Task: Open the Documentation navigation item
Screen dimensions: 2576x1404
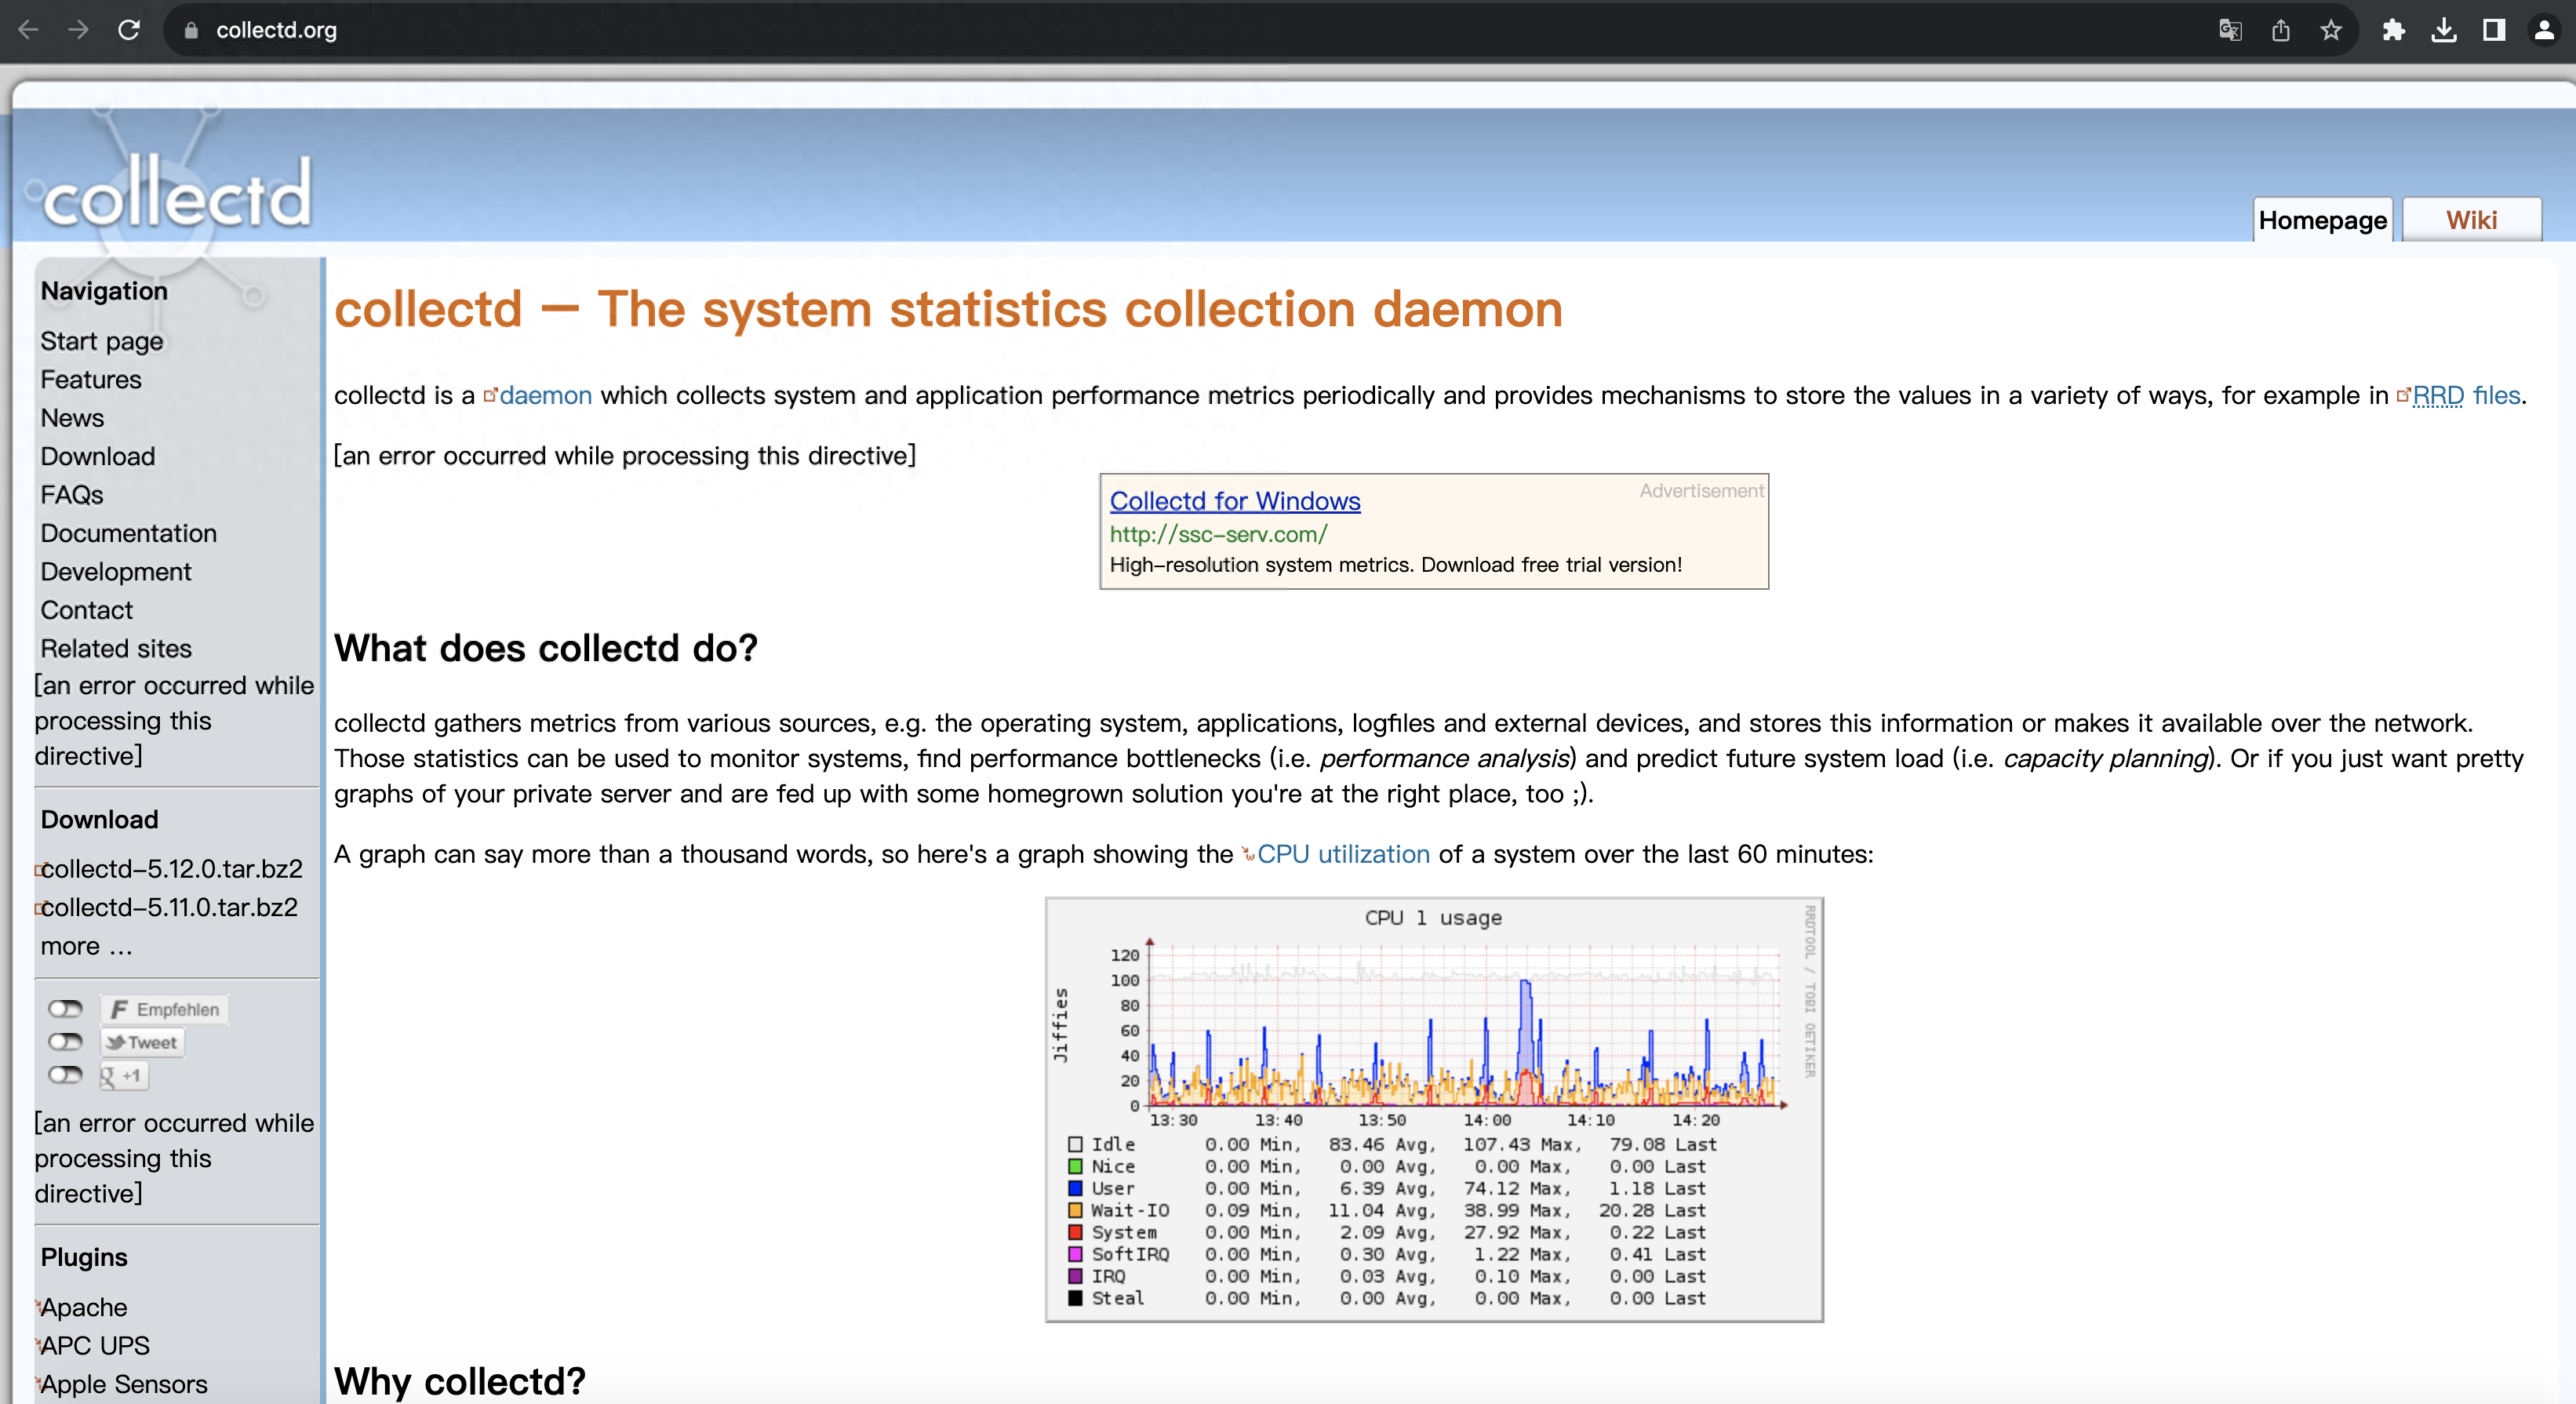Action: (x=128, y=533)
